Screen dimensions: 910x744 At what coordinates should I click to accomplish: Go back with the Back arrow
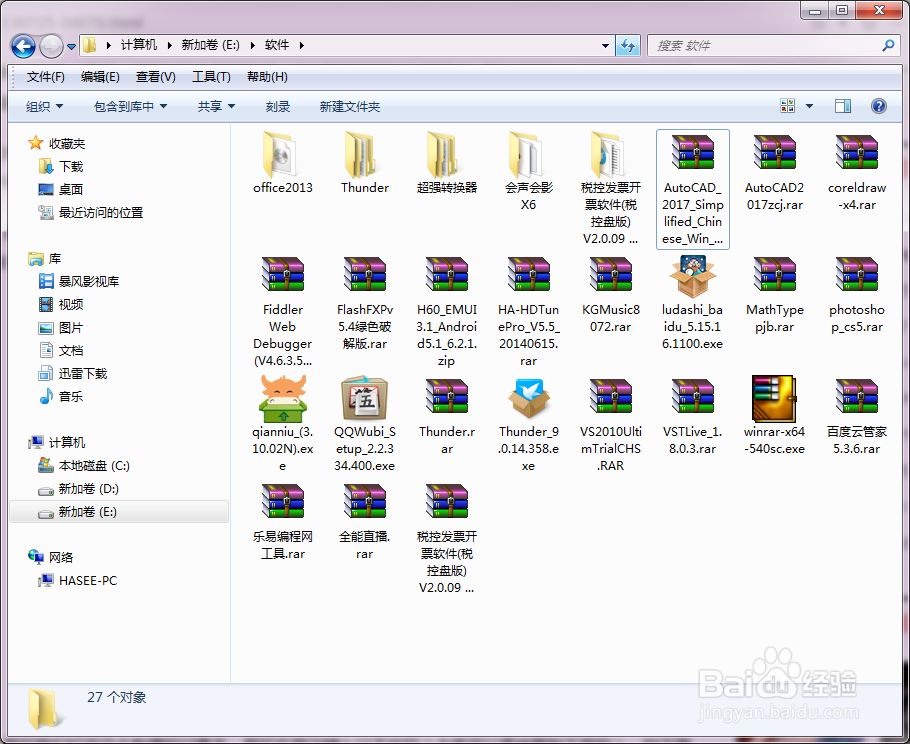23,46
